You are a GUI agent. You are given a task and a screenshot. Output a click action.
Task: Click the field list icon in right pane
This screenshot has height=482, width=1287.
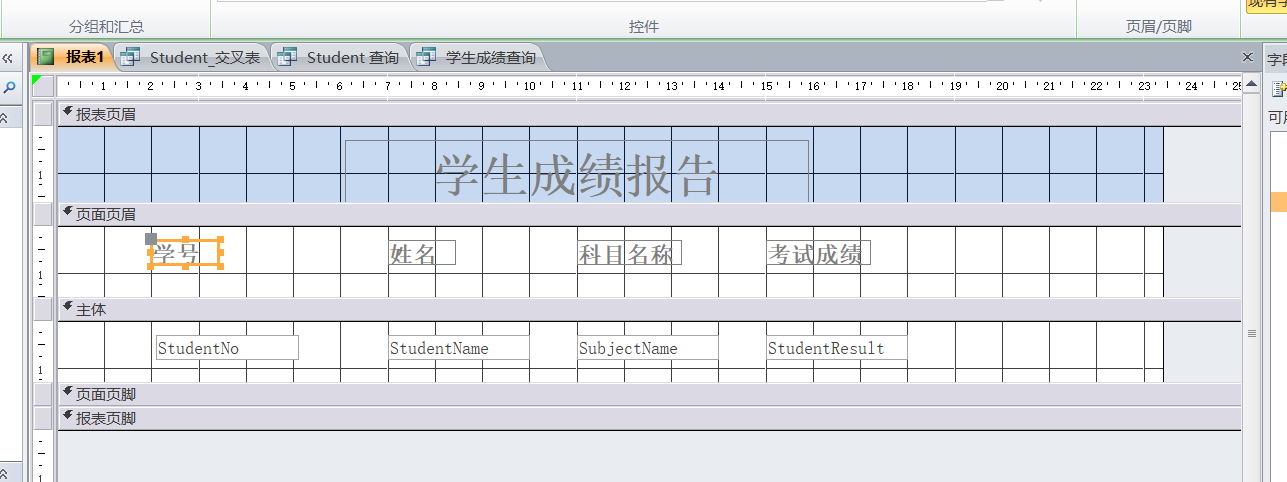(1279, 89)
